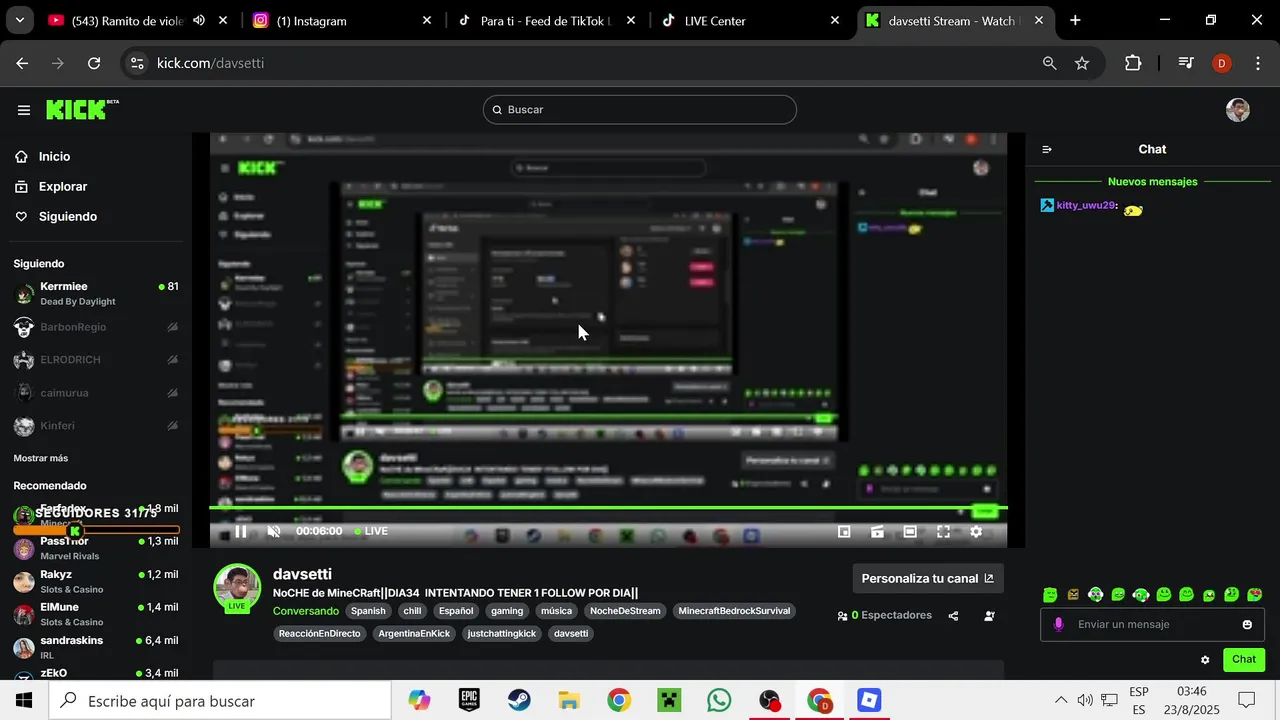The image size is (1280, 720).
Task: Open sandraskins recommended channel
Action: click(x=96, y=647)
